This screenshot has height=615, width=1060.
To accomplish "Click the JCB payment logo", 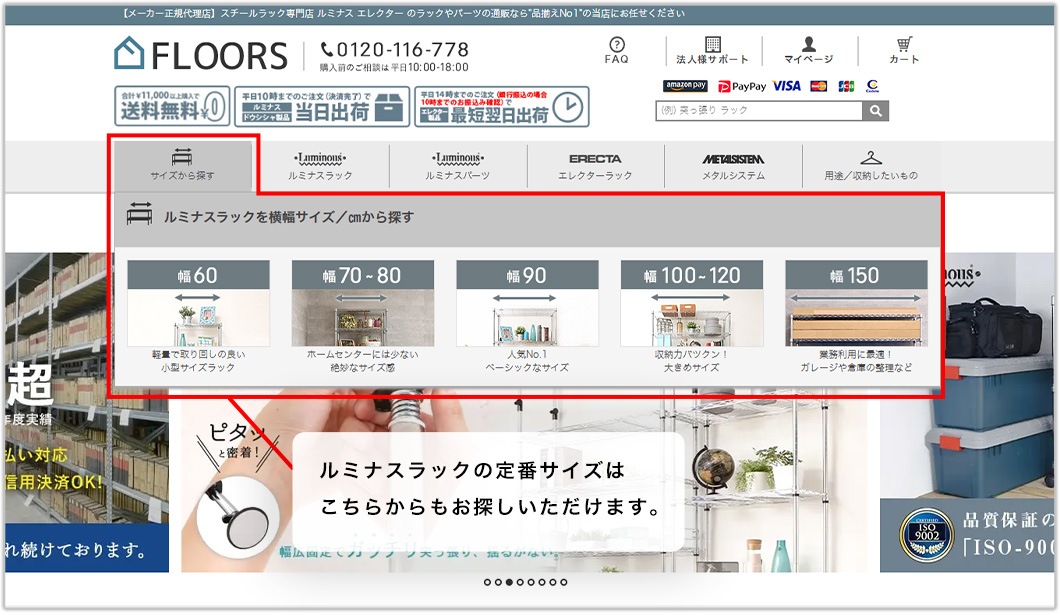I will coord(846,86).
